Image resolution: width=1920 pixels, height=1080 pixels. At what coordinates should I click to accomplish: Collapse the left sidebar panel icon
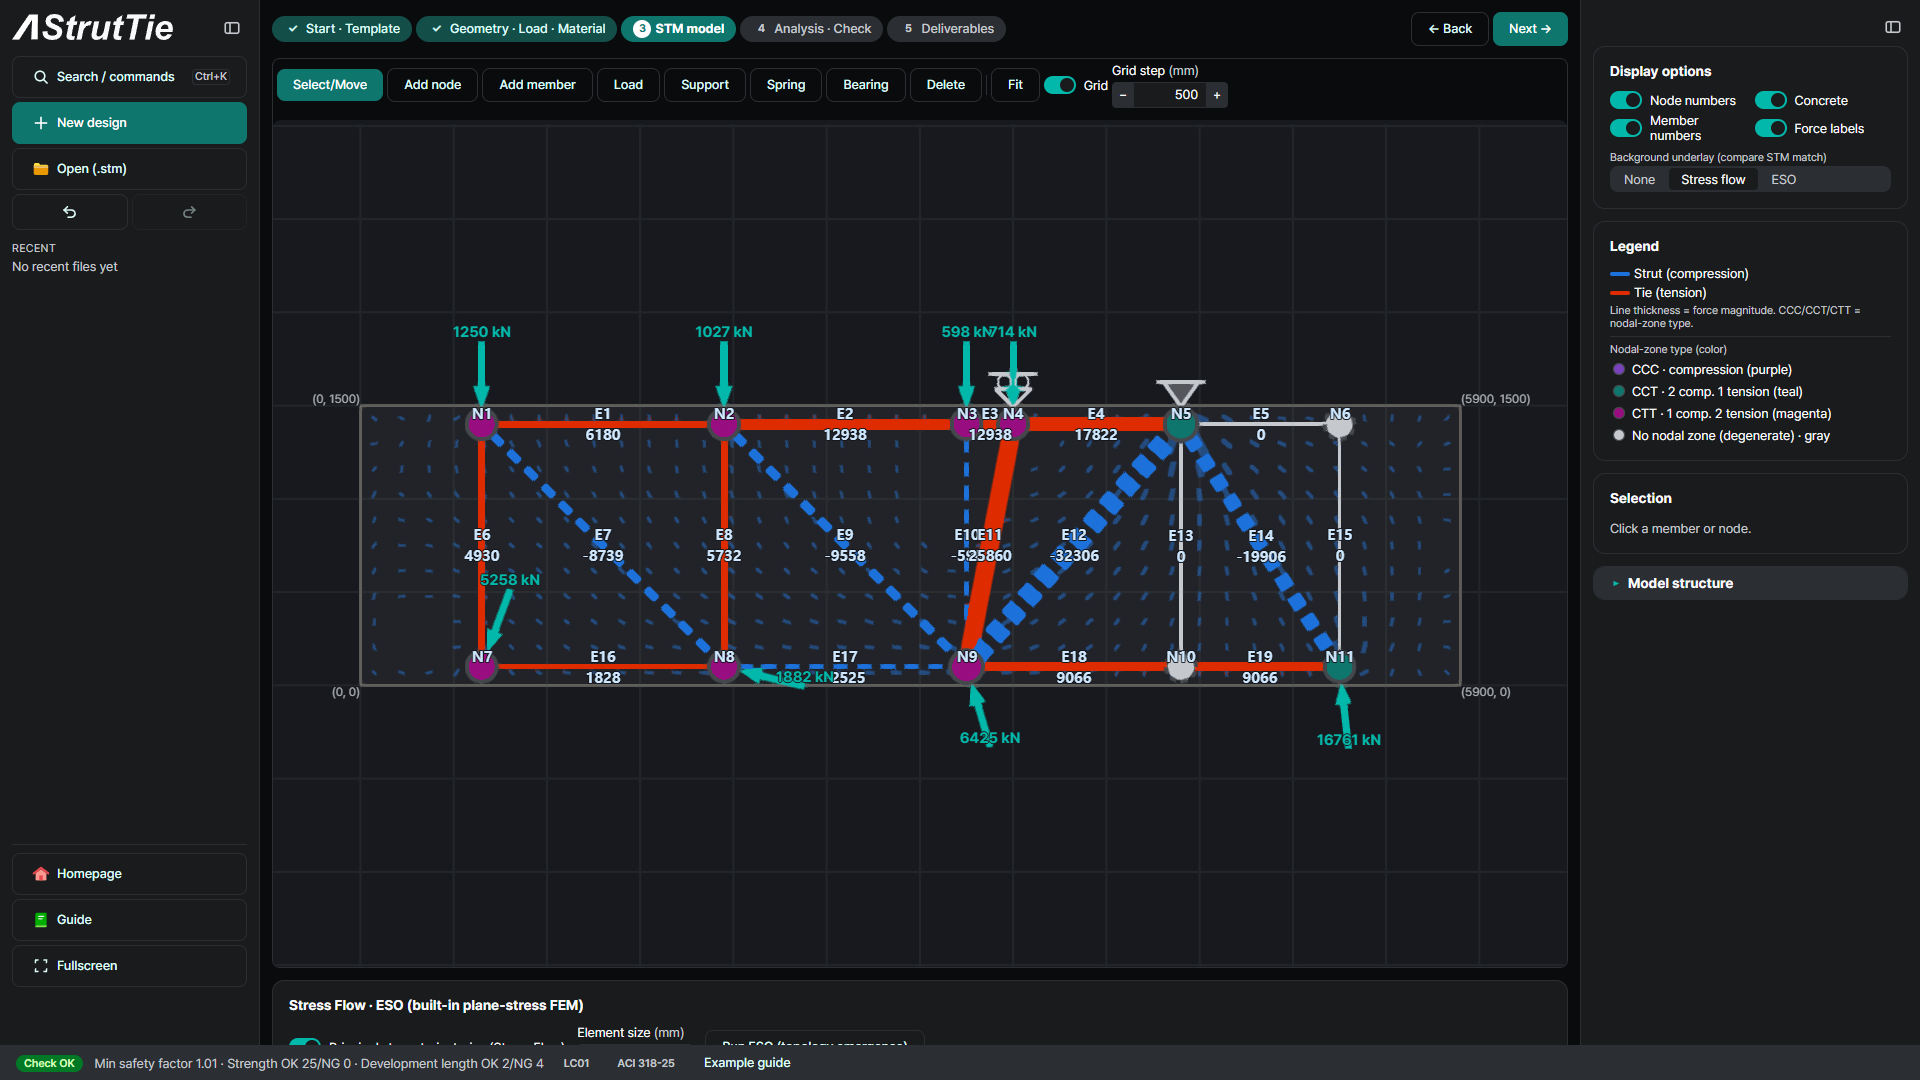232,28
